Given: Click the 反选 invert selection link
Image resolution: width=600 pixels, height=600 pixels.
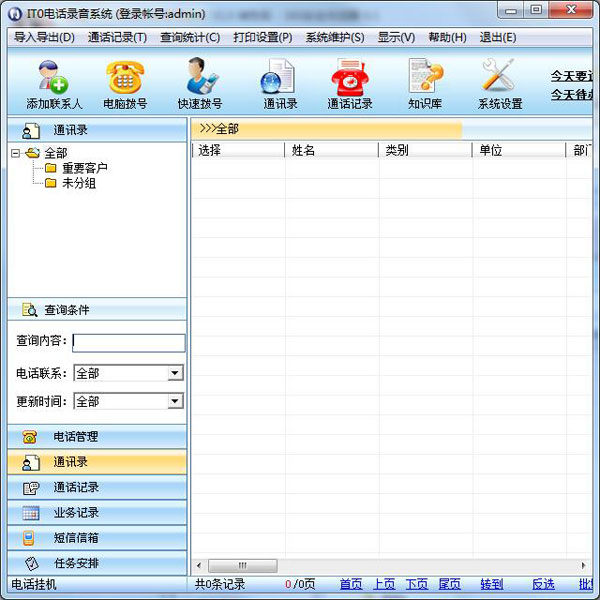Looking at the screenshot, I should (543, 584).
